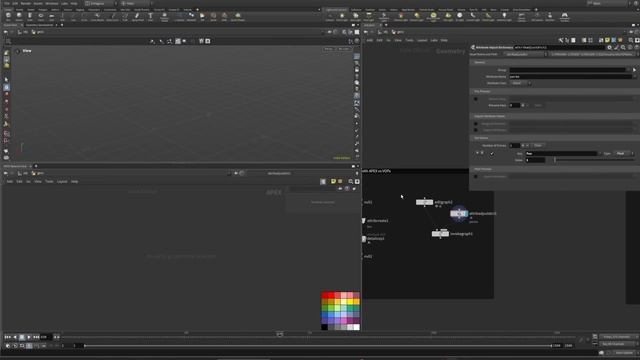Open the desktop selector dropdown in menu bar
This screenshot has width=640, height=360.
click(x=101, y=3)
